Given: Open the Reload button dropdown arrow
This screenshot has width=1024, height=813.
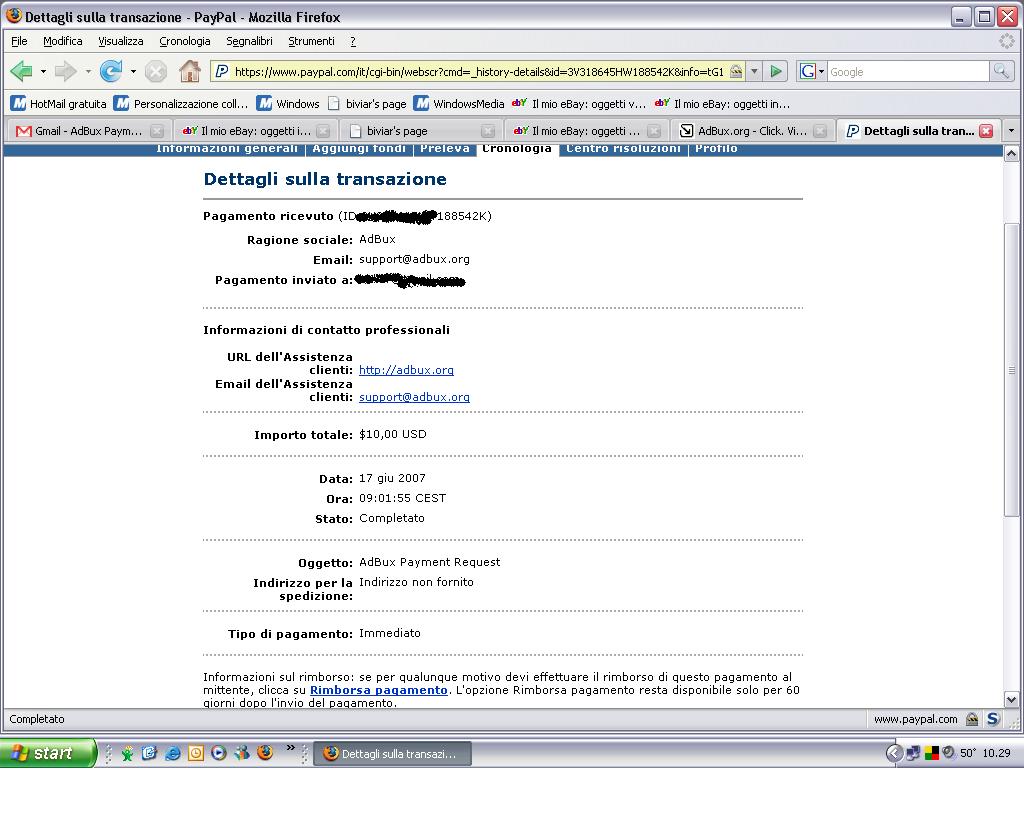Looking at the screenshot, I should pos(133,71).
